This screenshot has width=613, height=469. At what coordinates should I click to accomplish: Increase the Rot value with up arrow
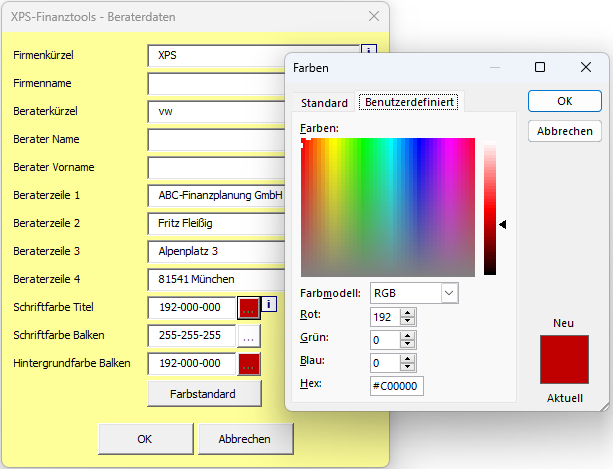[x=408, y=313]
